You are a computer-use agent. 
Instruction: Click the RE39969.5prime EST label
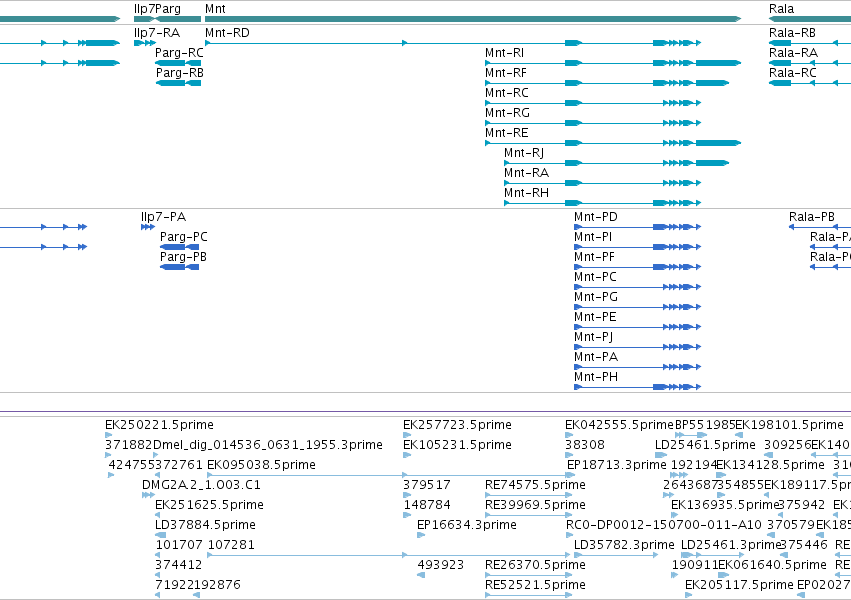point(535,505)
